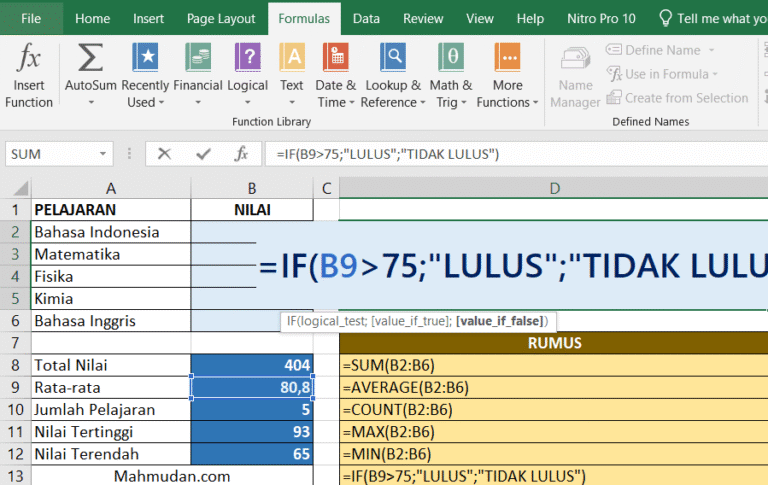Screen dimensions: 768x485
Task: Click the Insert Function fx icon
Action: tap(30, 59)
